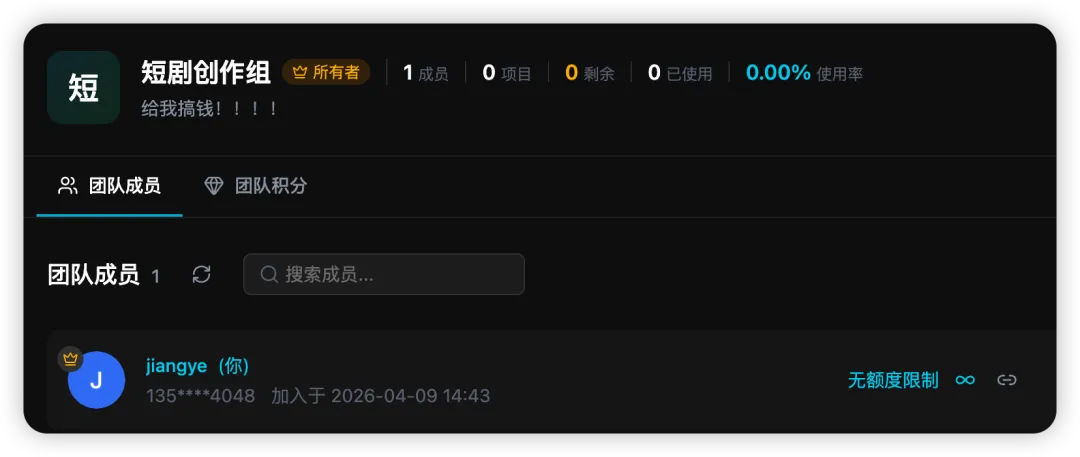Click the 无额度限制 quota link
1080x457 pixels.
click(x=893, y=380)
